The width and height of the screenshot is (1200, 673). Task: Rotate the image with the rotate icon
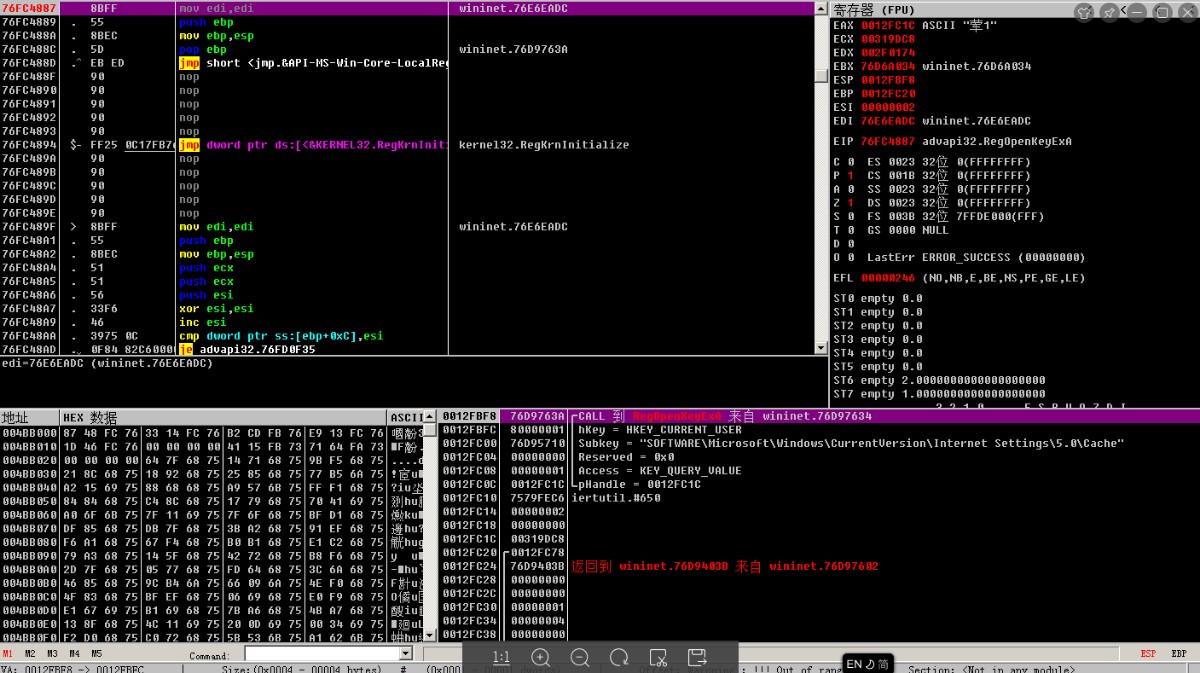pyautogui.click(x=619, y=657)
